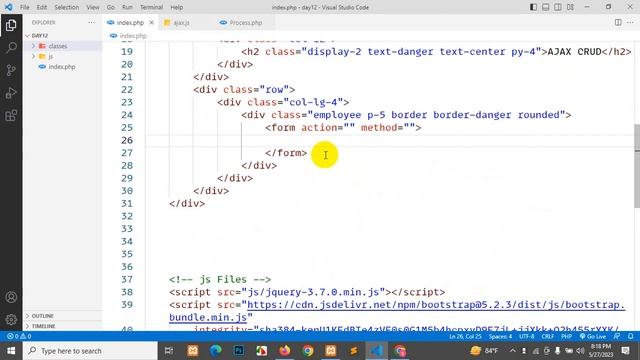Split the editor to the right

click(618, 22)
